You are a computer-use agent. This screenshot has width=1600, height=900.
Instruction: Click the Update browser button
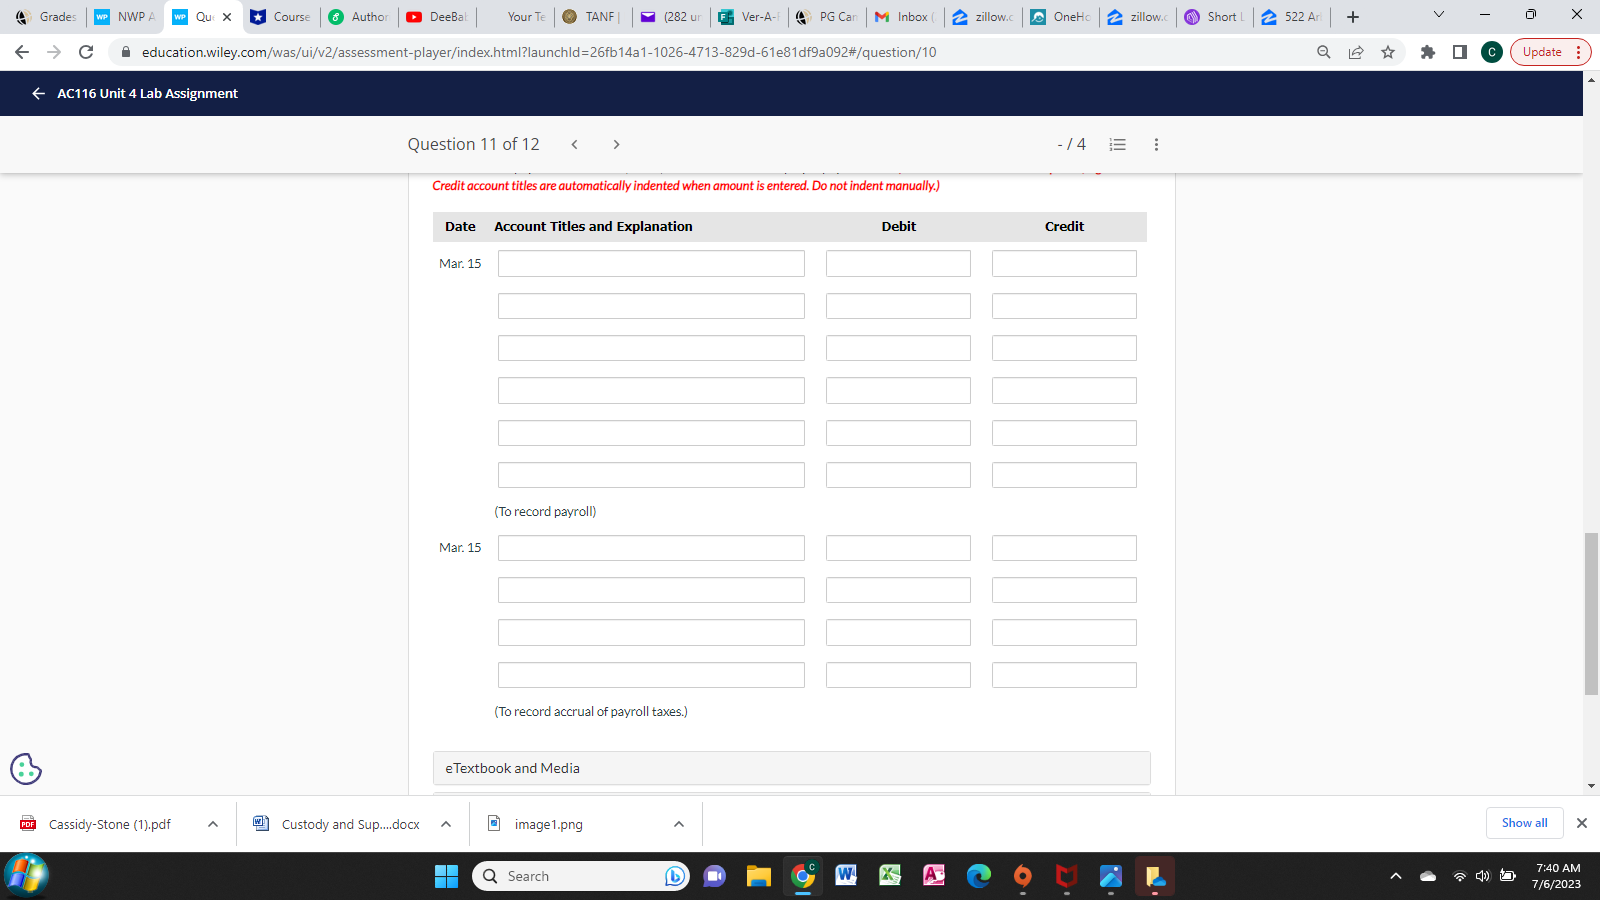pos(1540,52)
